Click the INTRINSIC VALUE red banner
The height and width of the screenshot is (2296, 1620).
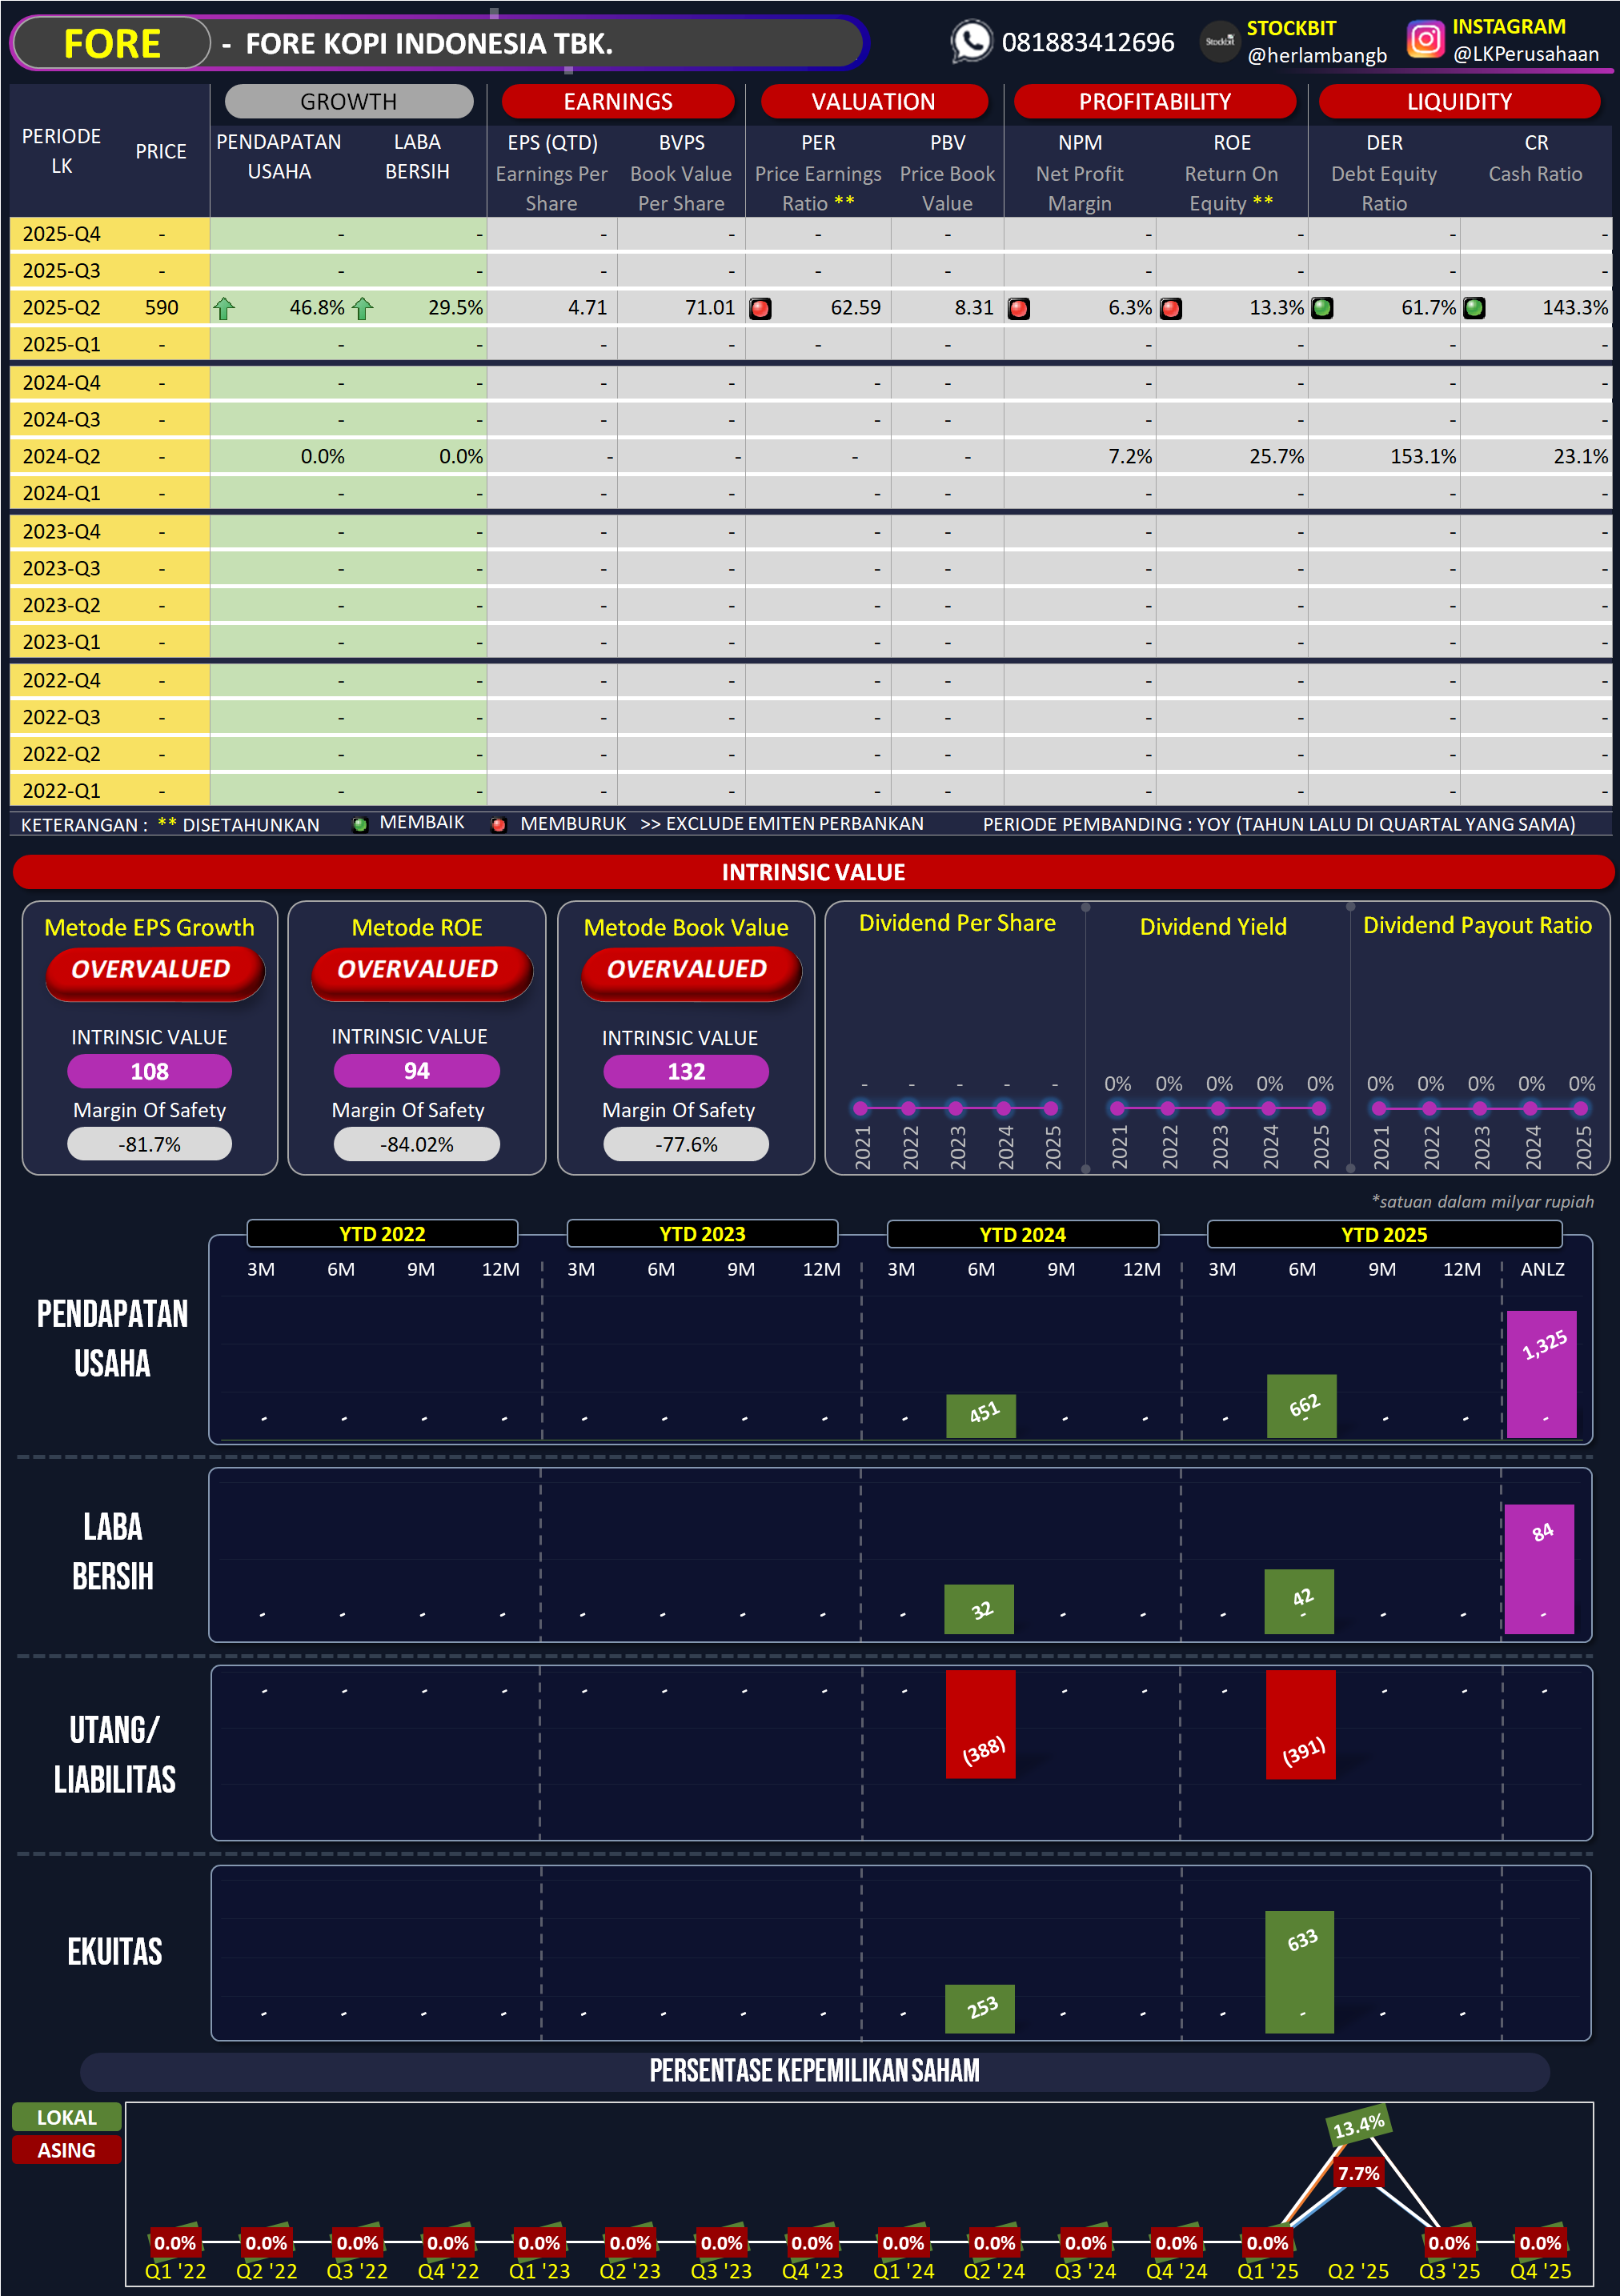(x=813, y=872)
